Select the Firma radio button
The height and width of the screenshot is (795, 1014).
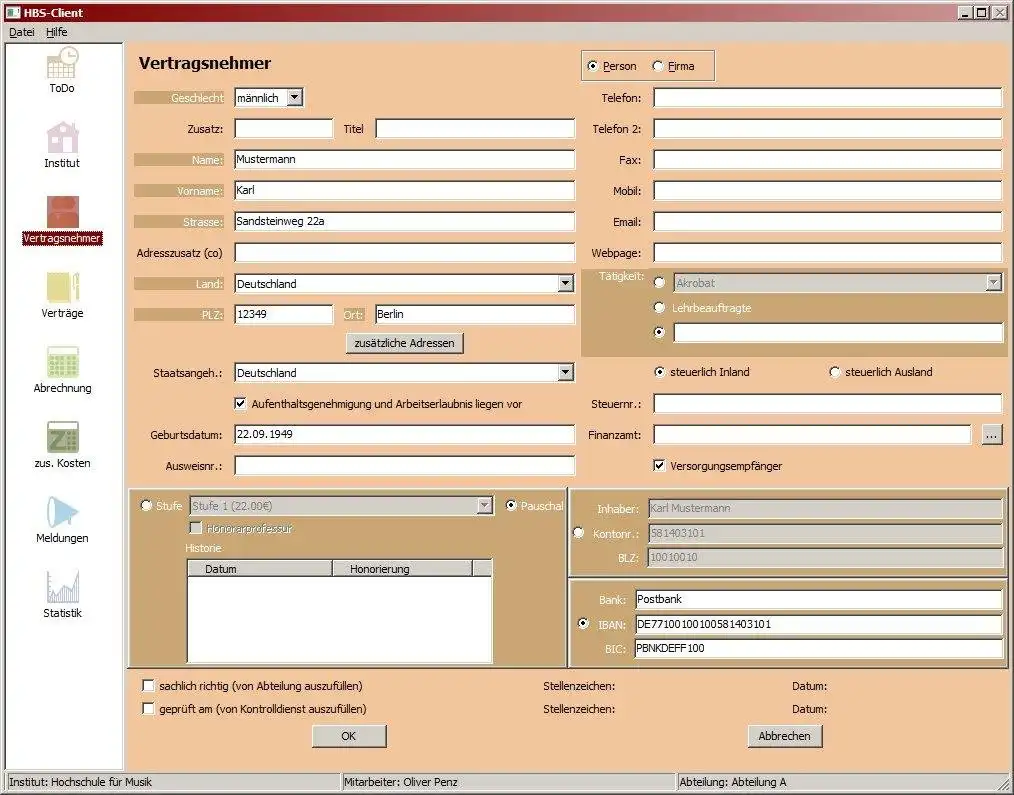658,66
